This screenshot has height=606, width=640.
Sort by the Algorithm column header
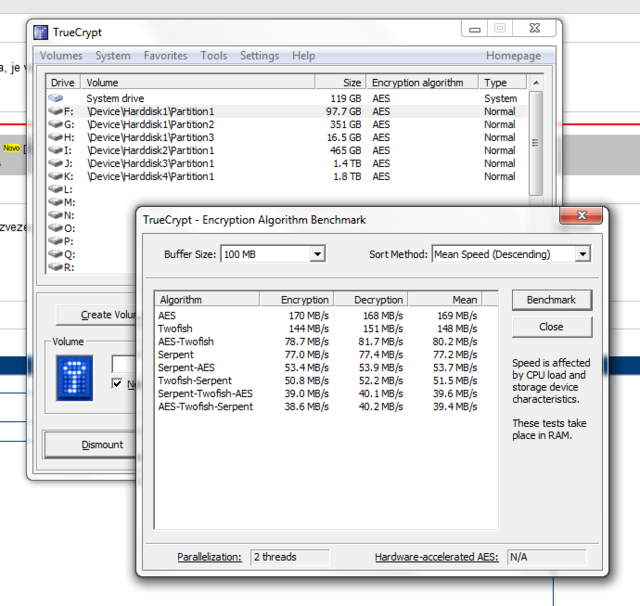[x=207, y=300]
